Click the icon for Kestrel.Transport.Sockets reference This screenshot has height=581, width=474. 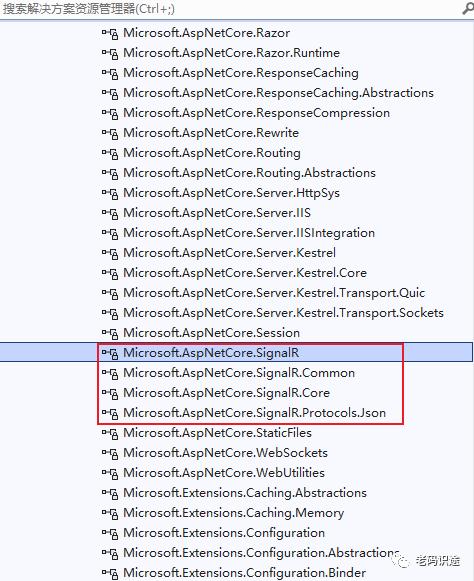[x=110, y=313]
